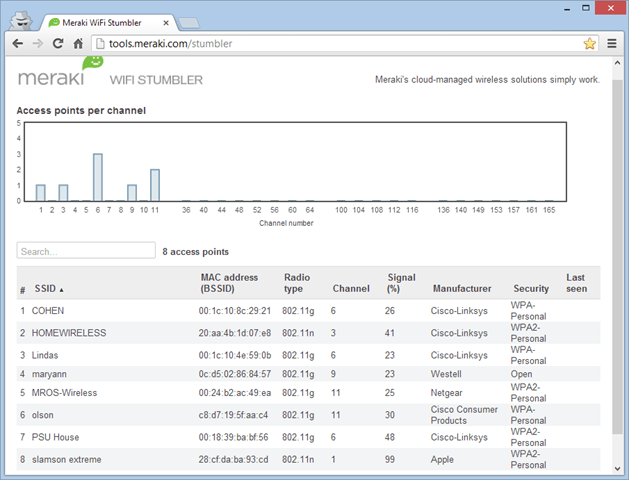Select the maryann SSID
This screenshot has height=480, width=629.
(x=49, y=374)
